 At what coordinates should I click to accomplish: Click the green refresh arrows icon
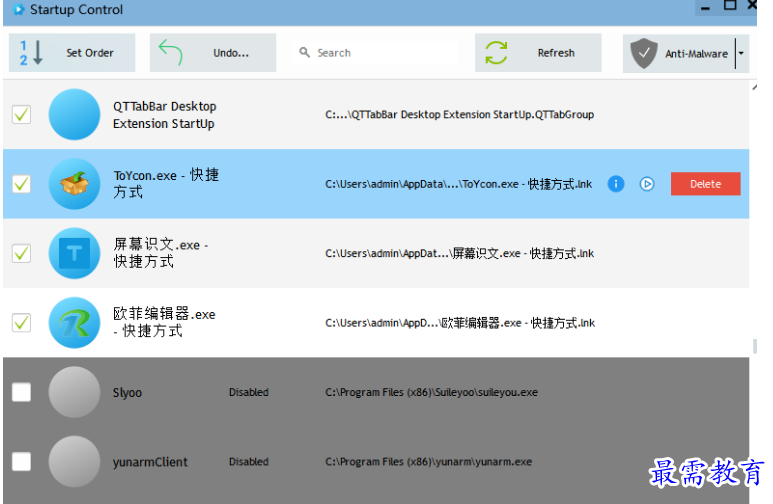[x=496, y=53]
